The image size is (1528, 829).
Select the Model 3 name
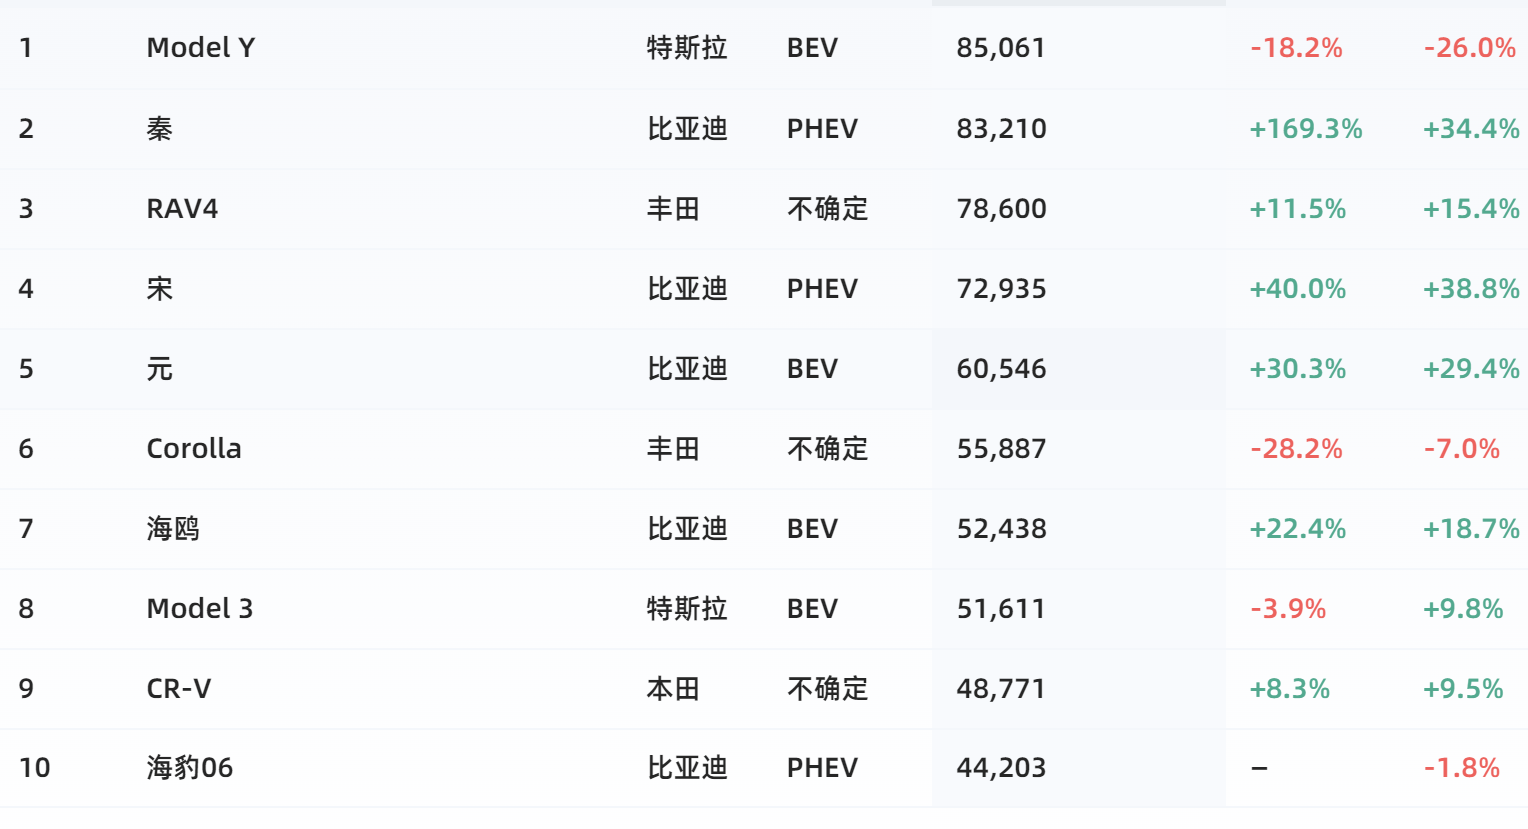[x=200, y=608]
